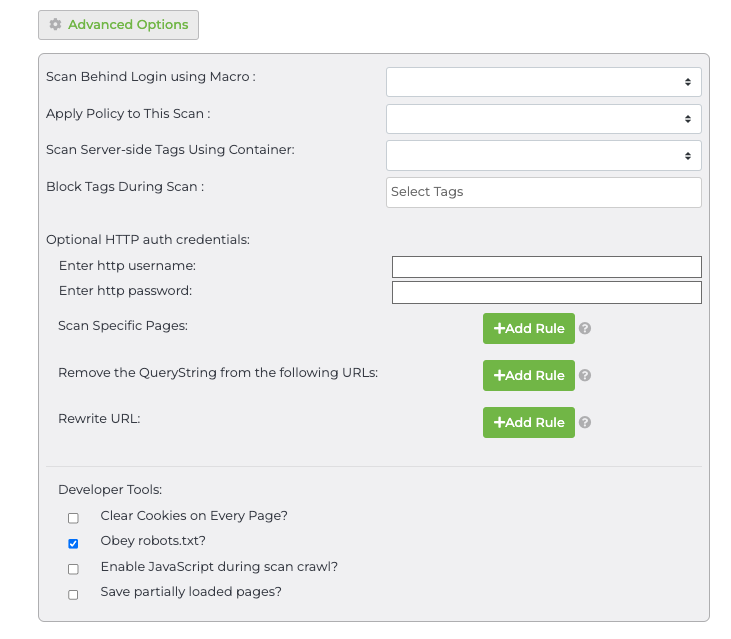Enable JavaScript during scan crawl
The image size is (731, 639).
point(73,568)
